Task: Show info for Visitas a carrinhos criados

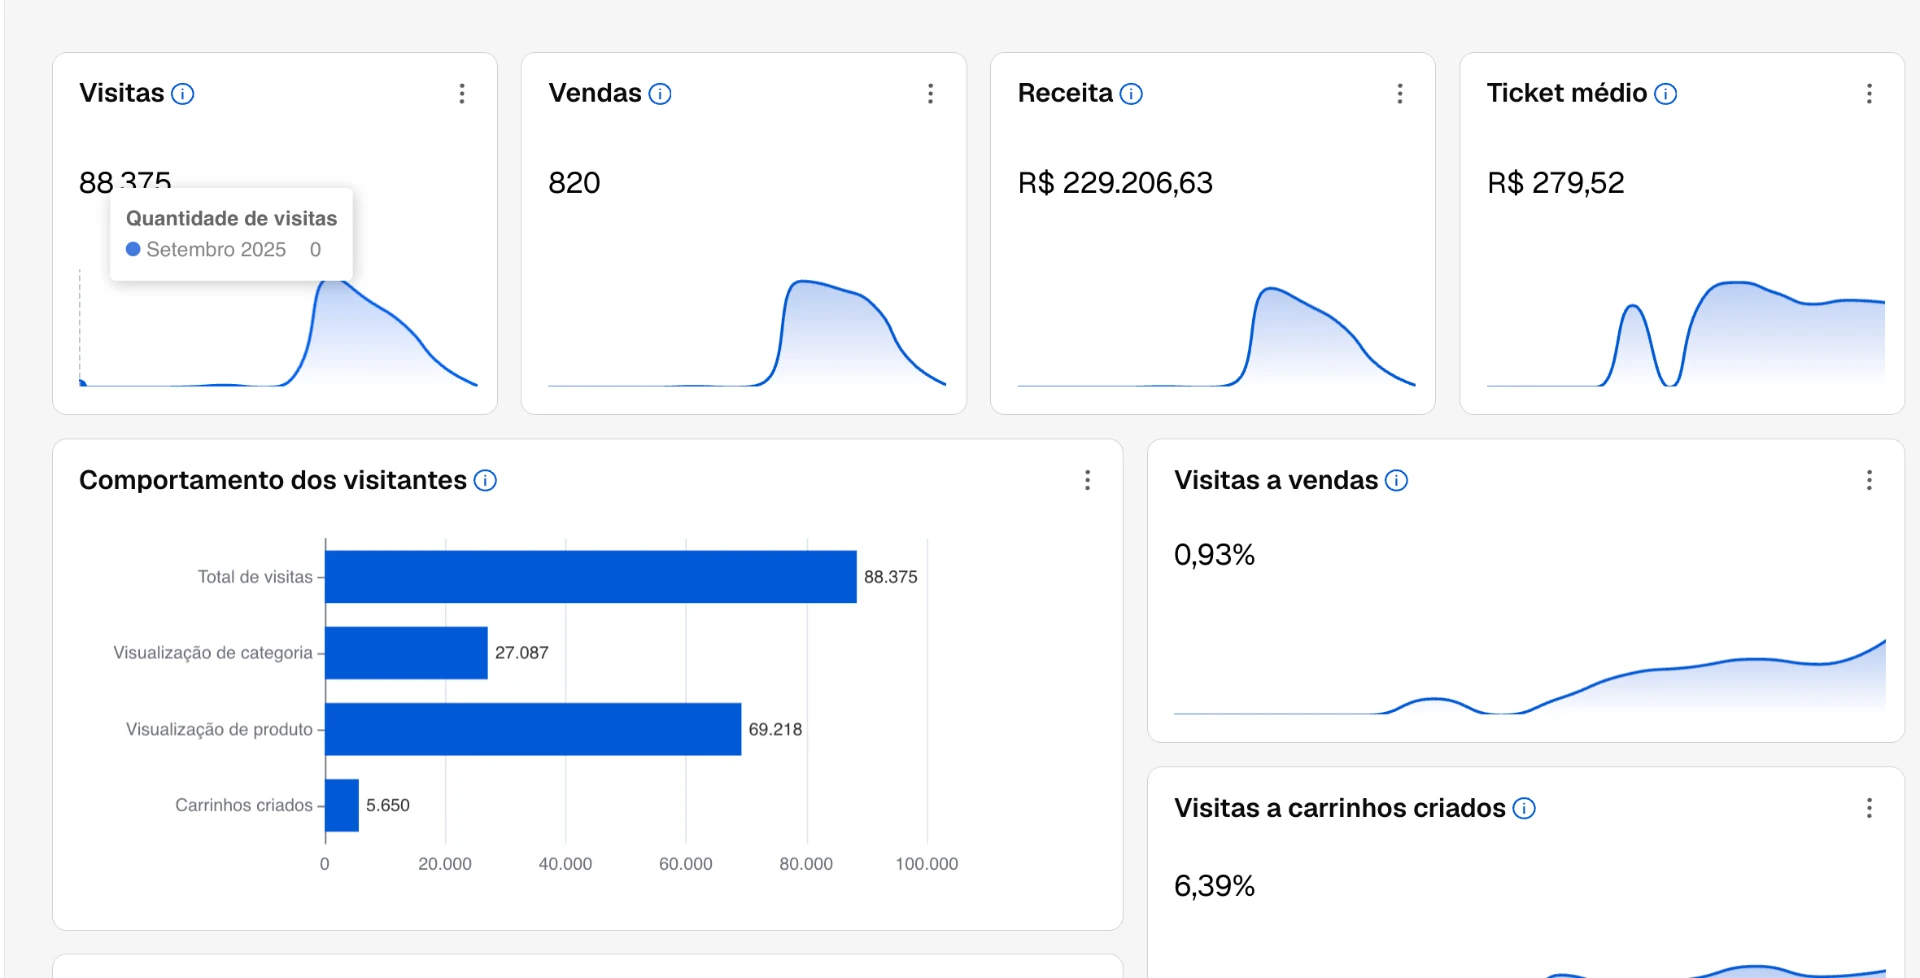Action: coord(1524,808)
